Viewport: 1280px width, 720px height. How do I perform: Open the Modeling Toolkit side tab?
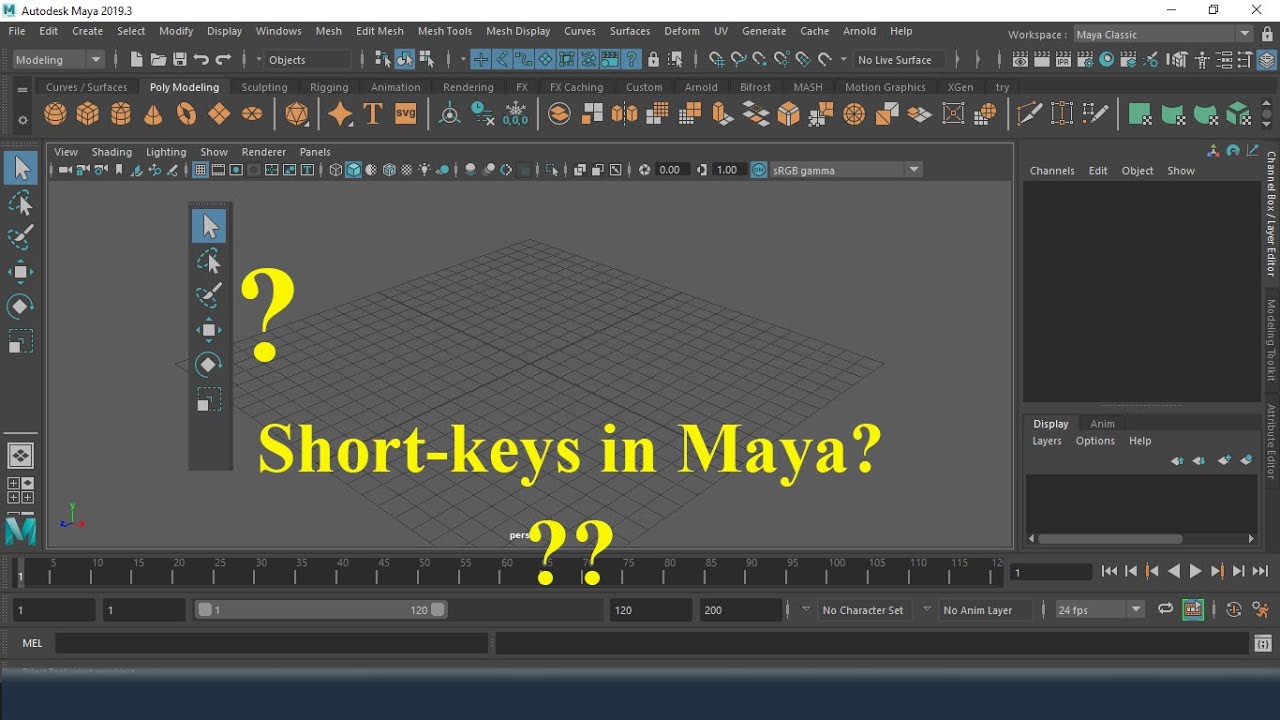(1271, 340)
